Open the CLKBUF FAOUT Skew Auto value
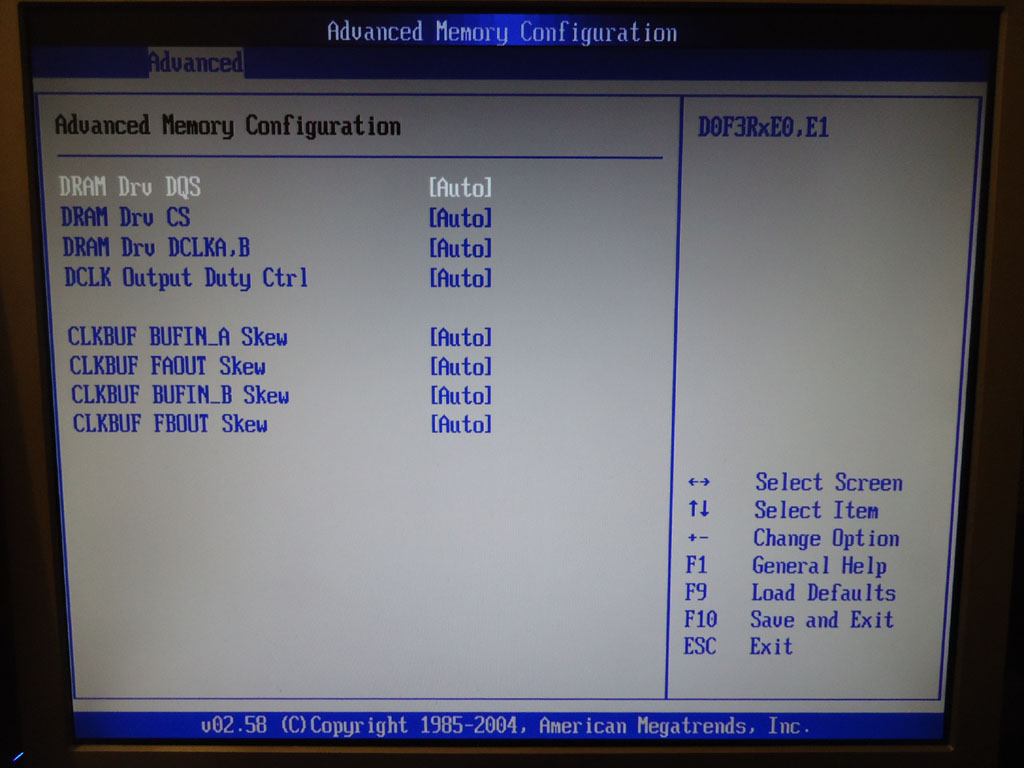 [460, 366]
